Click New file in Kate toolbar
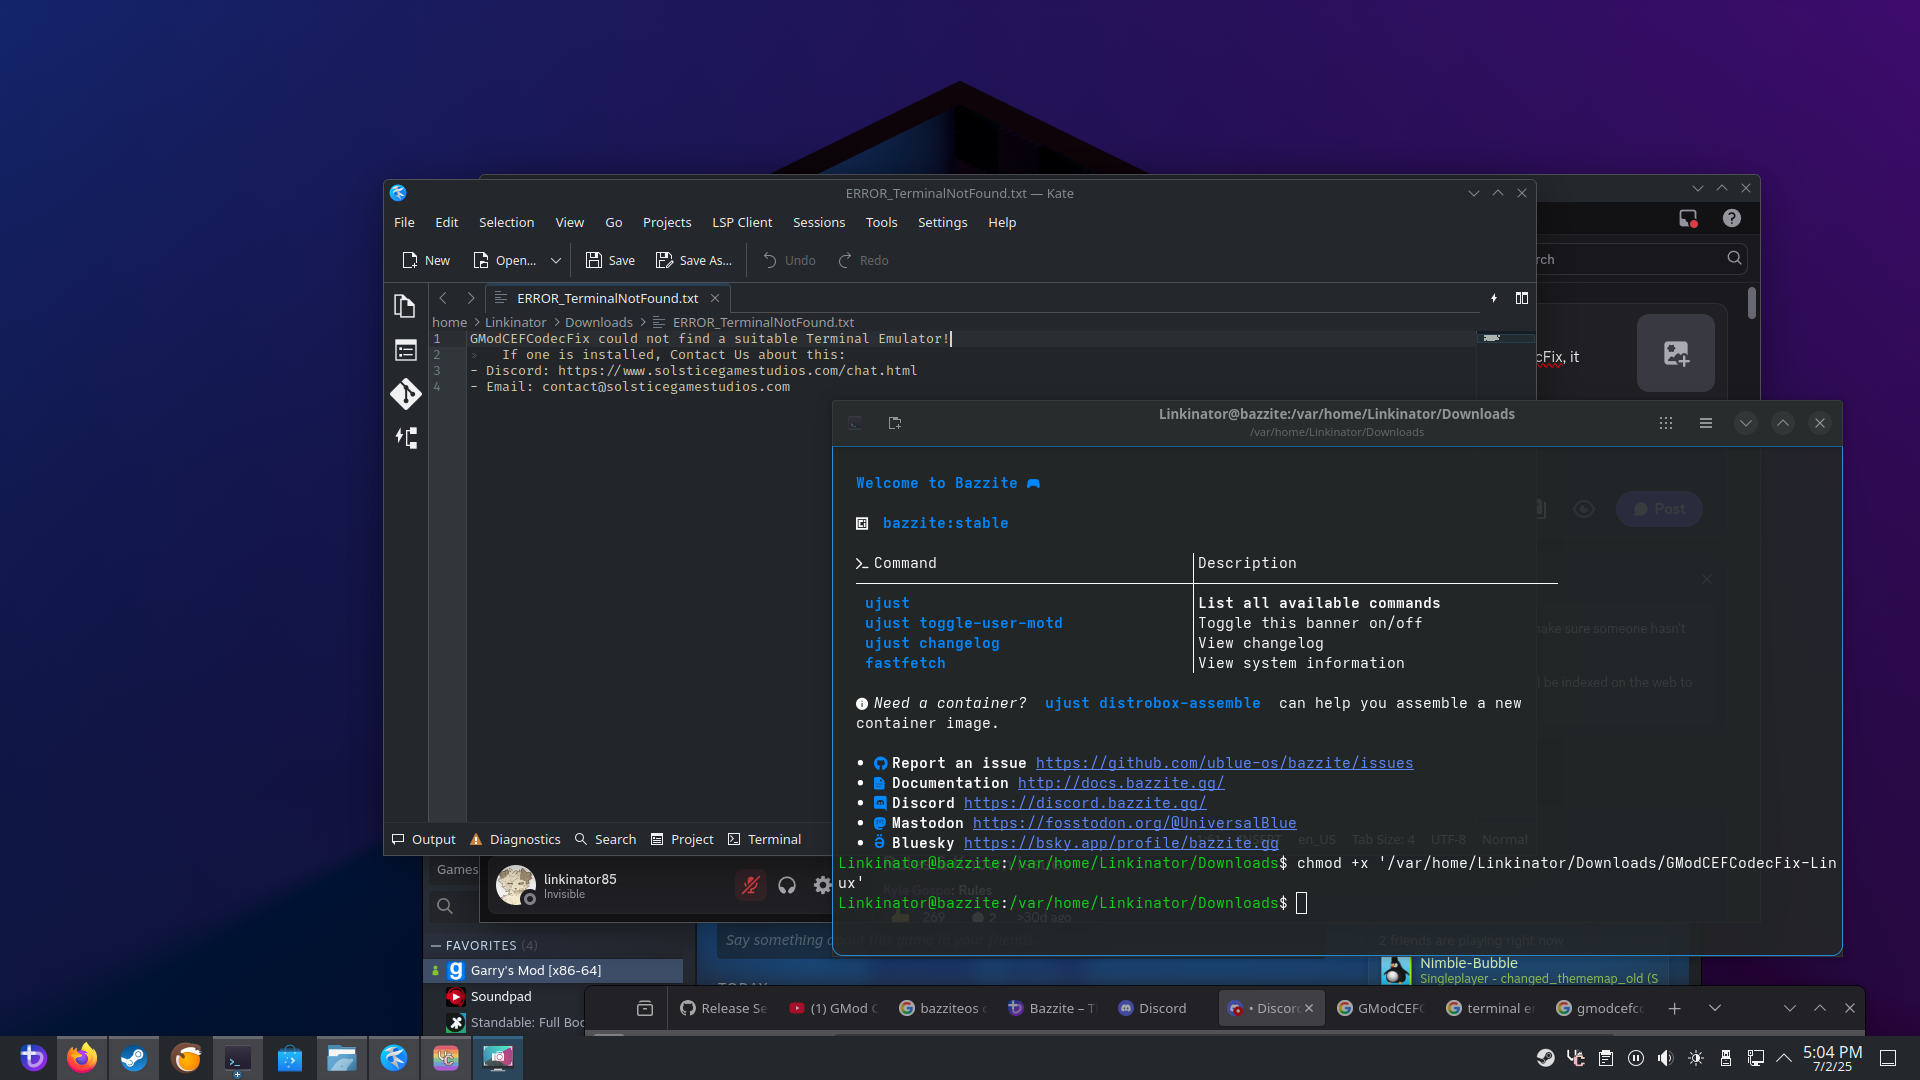 pos(426,260)
